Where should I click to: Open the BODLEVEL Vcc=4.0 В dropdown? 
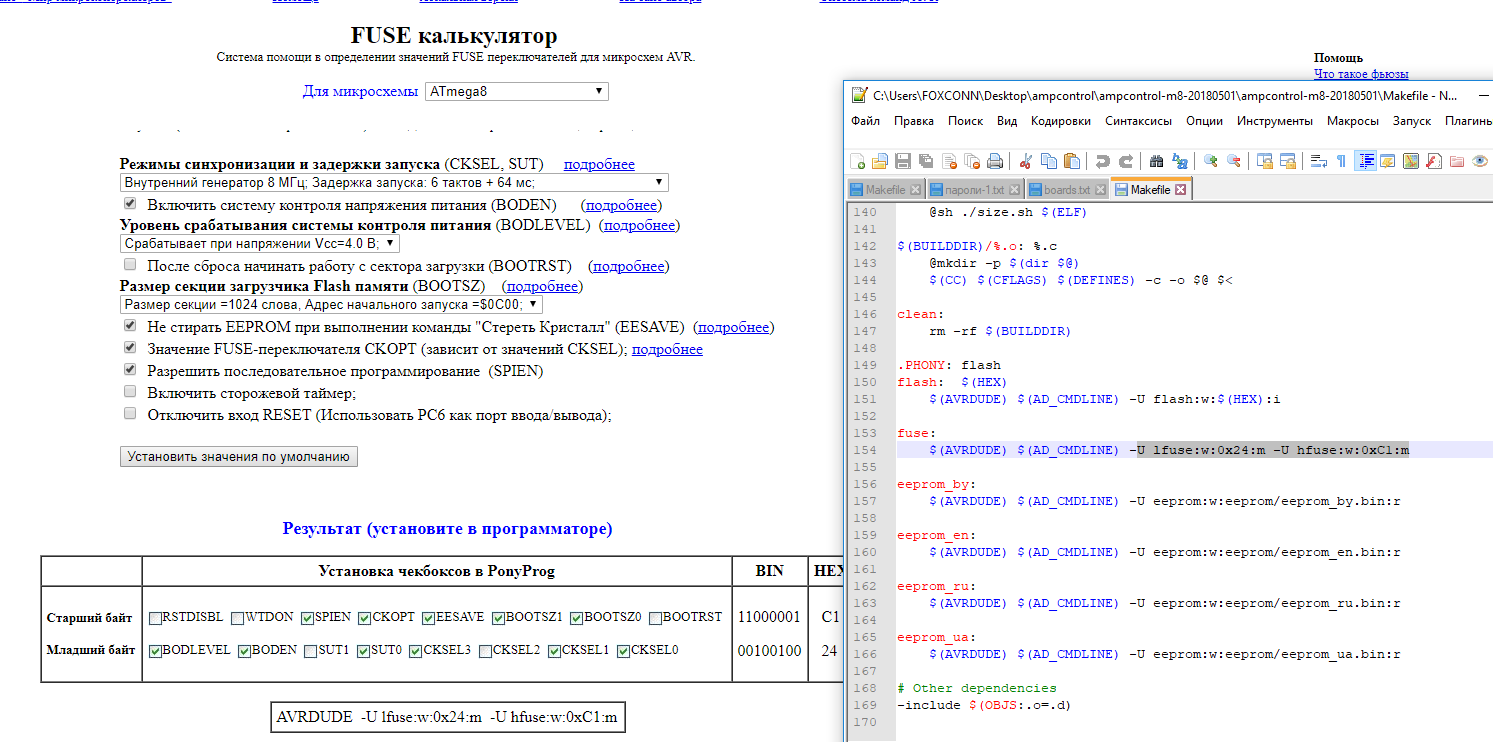260,243
